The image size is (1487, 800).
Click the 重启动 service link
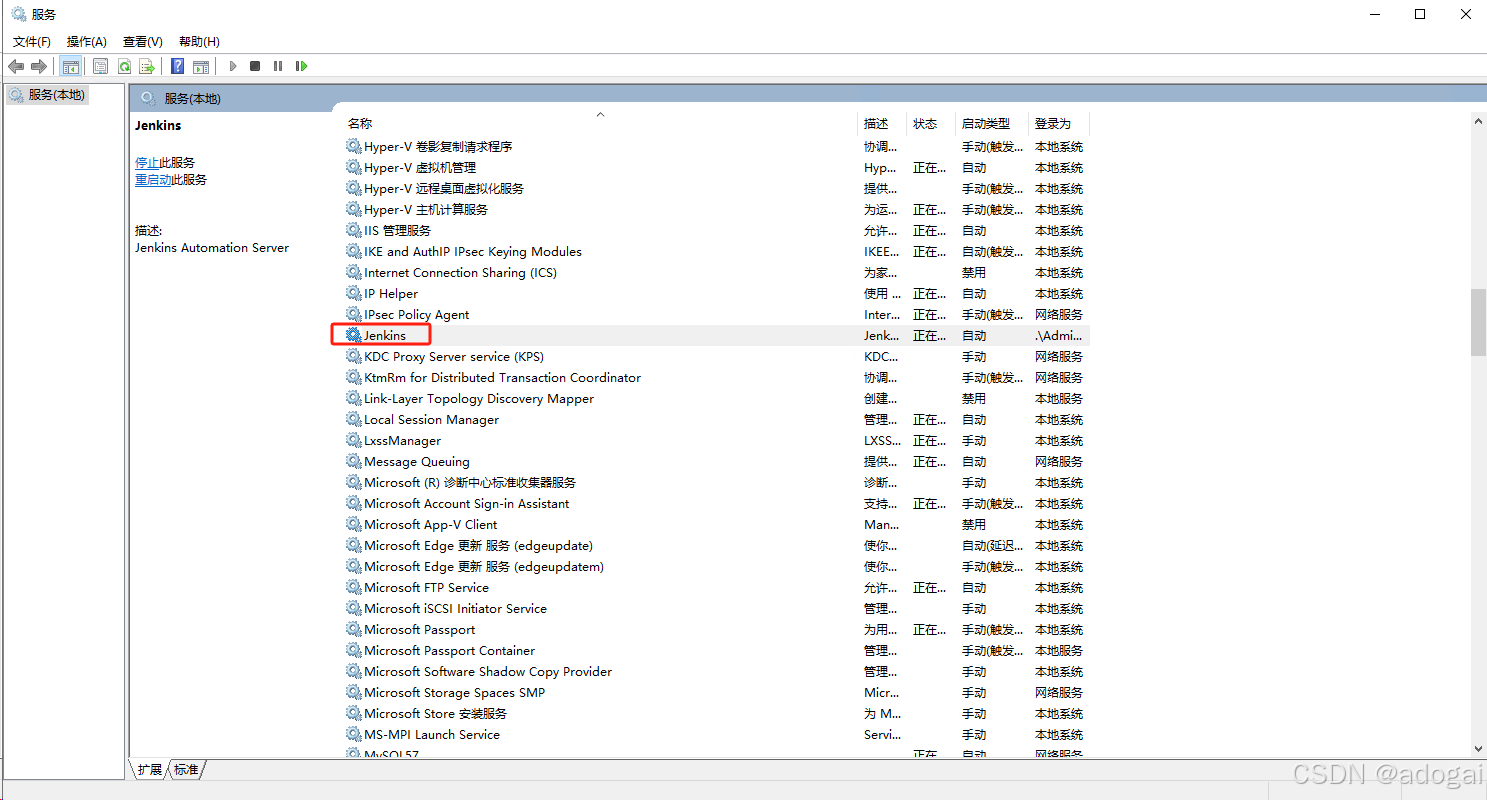153,180
